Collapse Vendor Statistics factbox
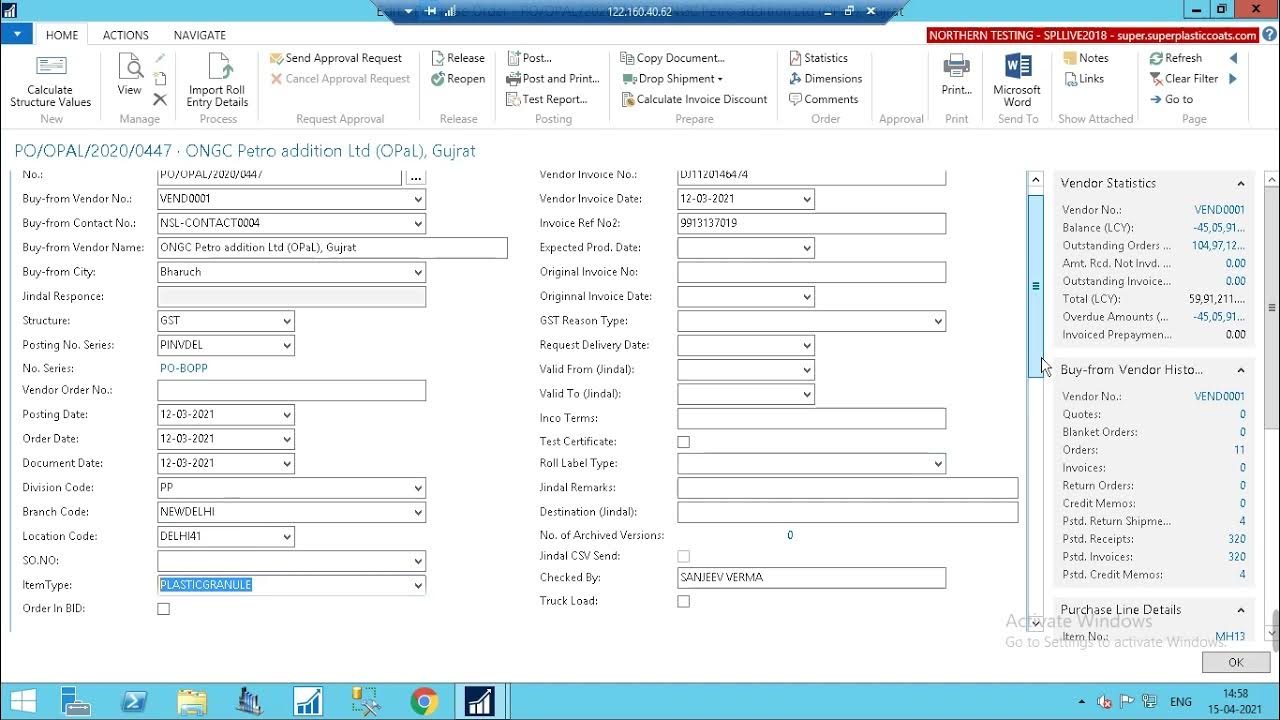The image size is (1280, 720). (1241, 184)
